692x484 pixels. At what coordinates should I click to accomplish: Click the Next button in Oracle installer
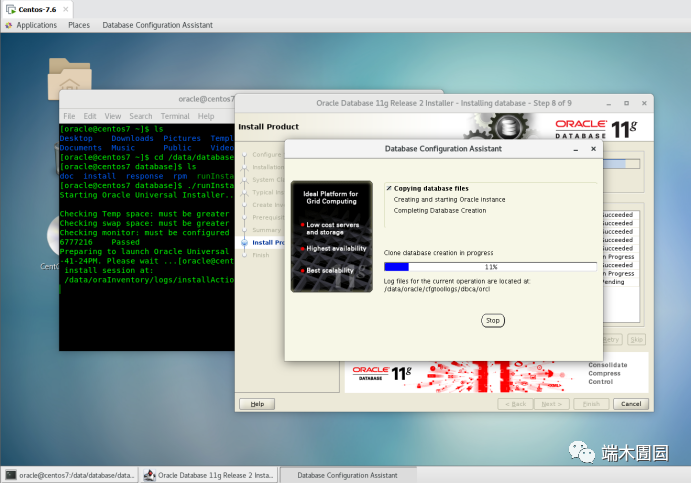[x=552, y=404]
